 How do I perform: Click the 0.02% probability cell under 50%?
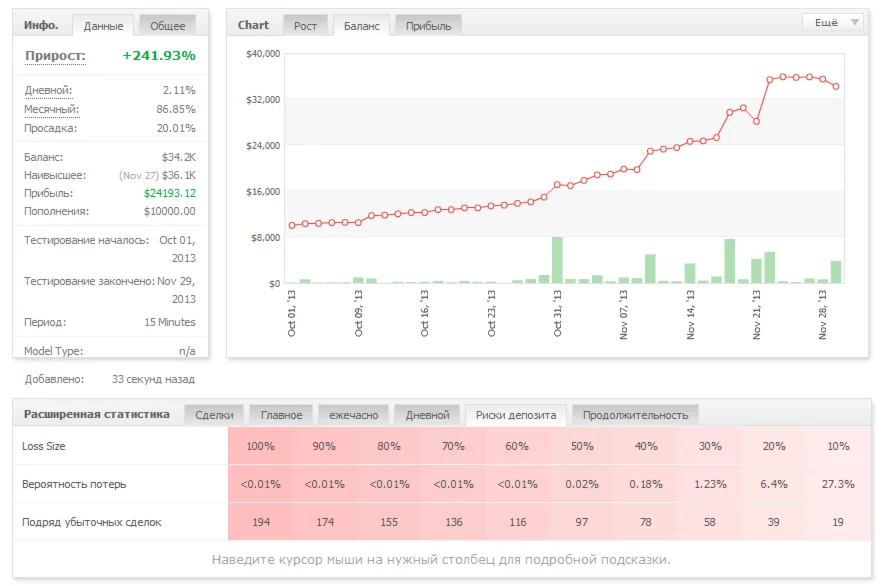(581, 484)
